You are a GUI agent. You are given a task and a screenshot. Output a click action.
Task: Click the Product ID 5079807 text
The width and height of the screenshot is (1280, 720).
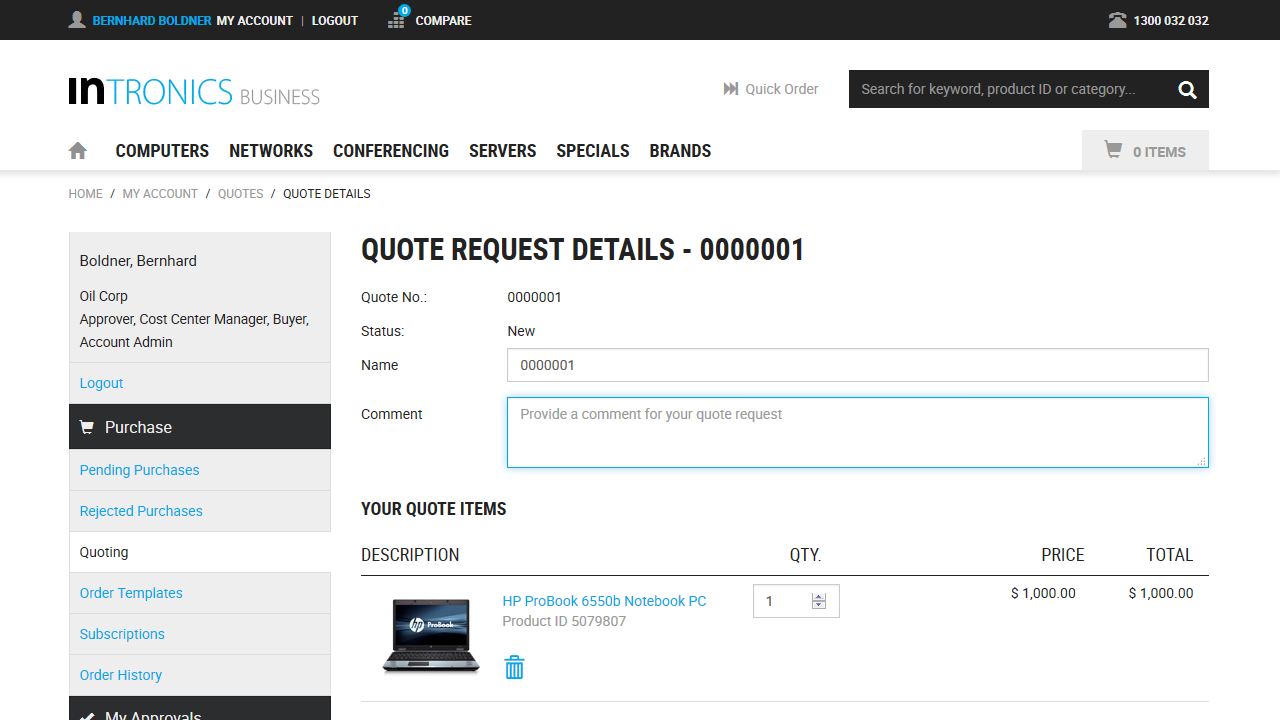tap(564, 621)
